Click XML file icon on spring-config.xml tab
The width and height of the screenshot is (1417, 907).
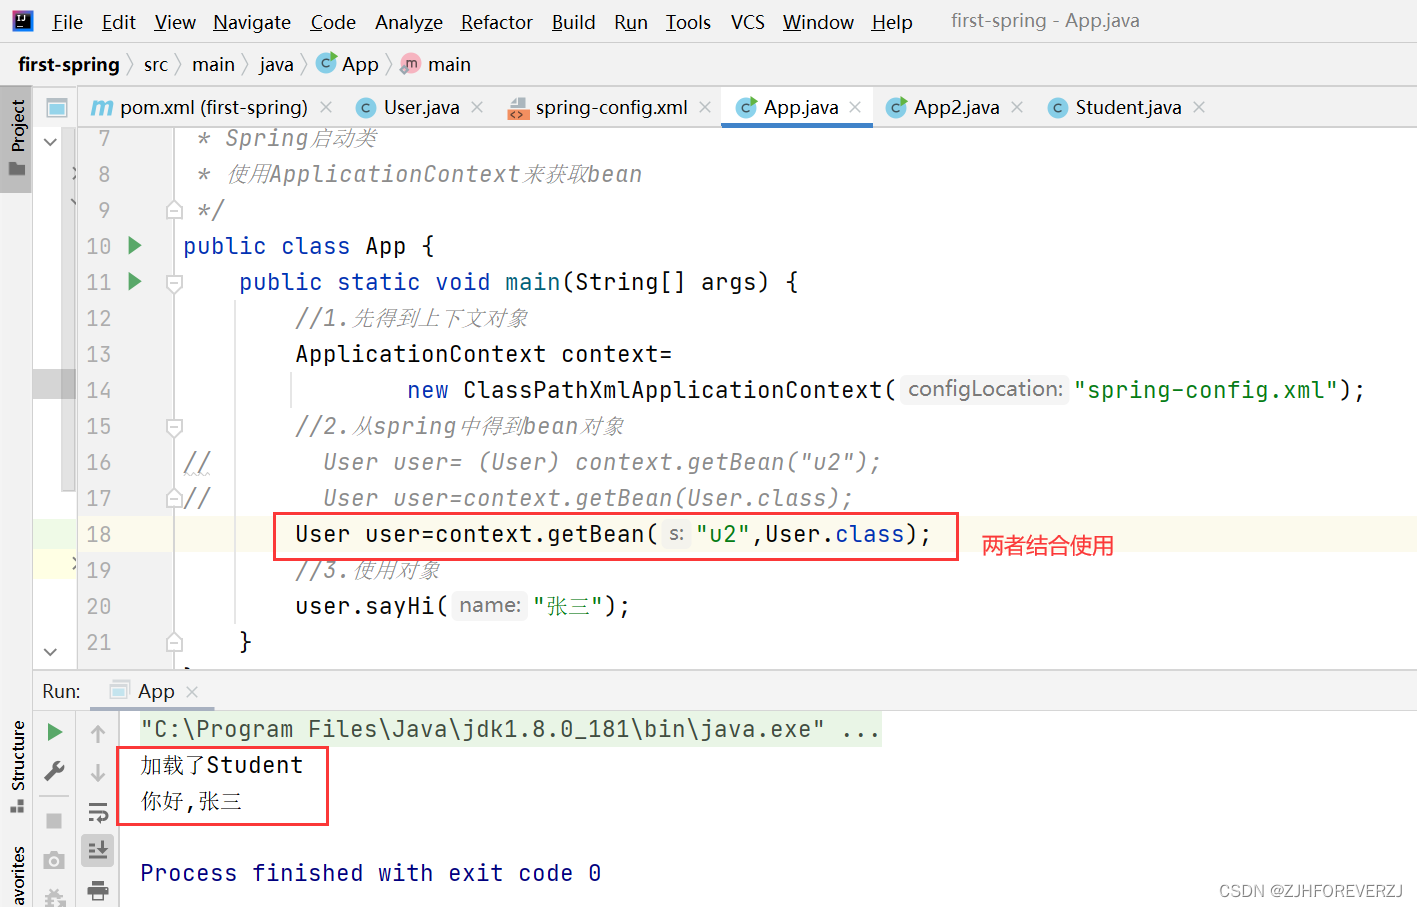pyautogui.click(x=518, y=108)
